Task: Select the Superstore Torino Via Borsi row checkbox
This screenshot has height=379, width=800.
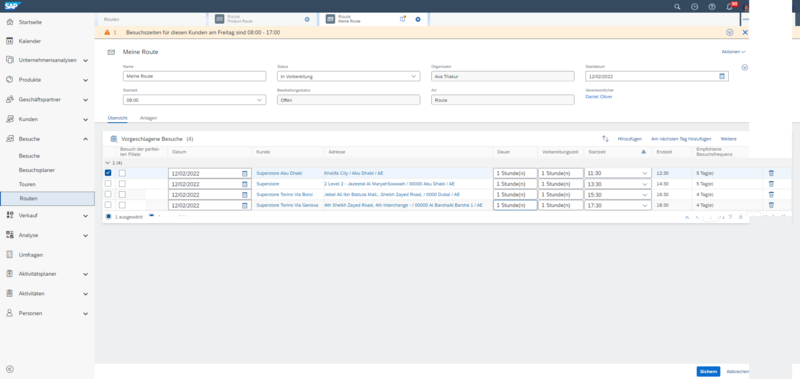Action: pos(108,194)
